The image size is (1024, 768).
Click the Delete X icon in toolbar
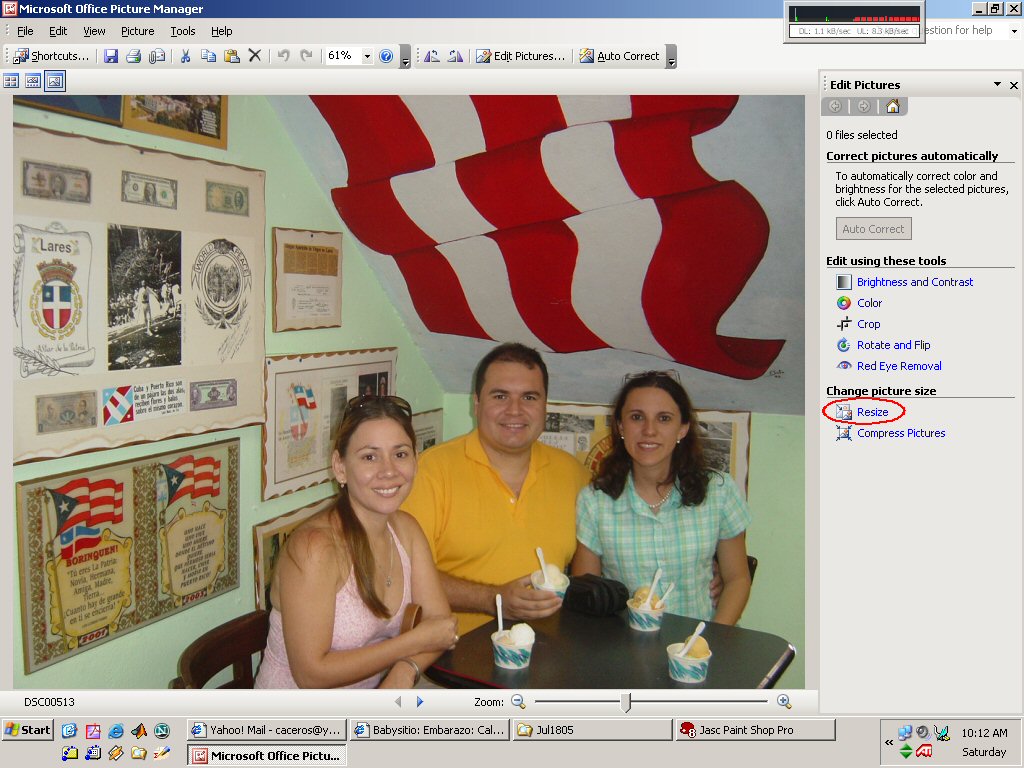click(x=255, y=56)
